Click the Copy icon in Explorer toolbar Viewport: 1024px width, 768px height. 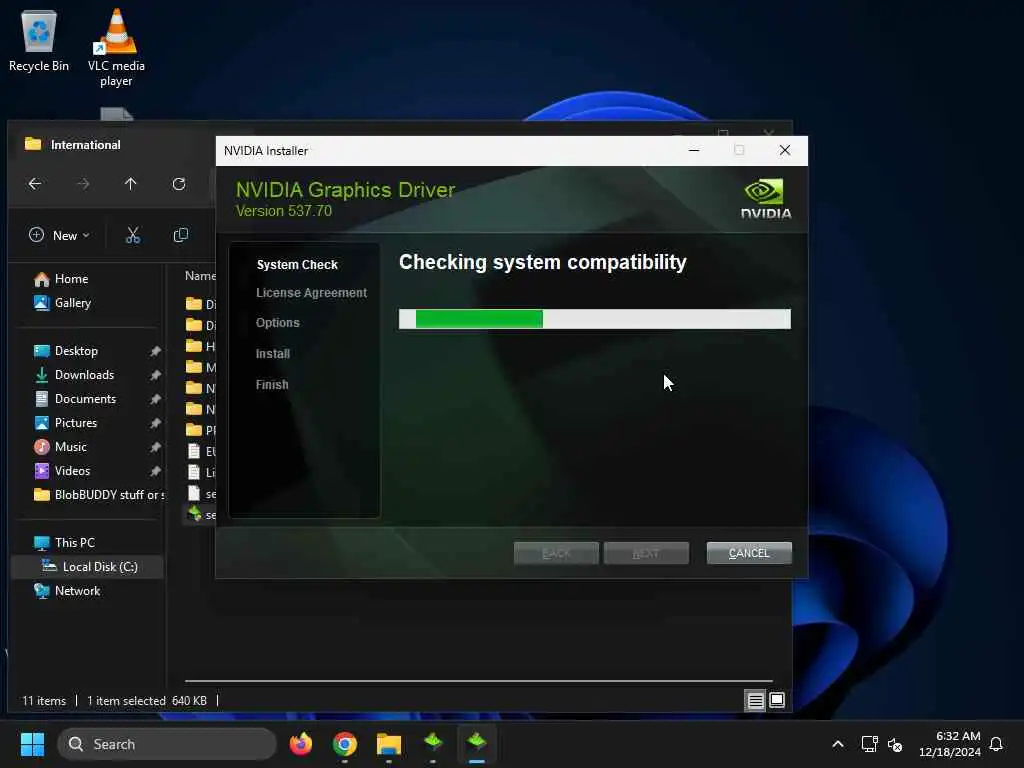(x=181, y=235)
